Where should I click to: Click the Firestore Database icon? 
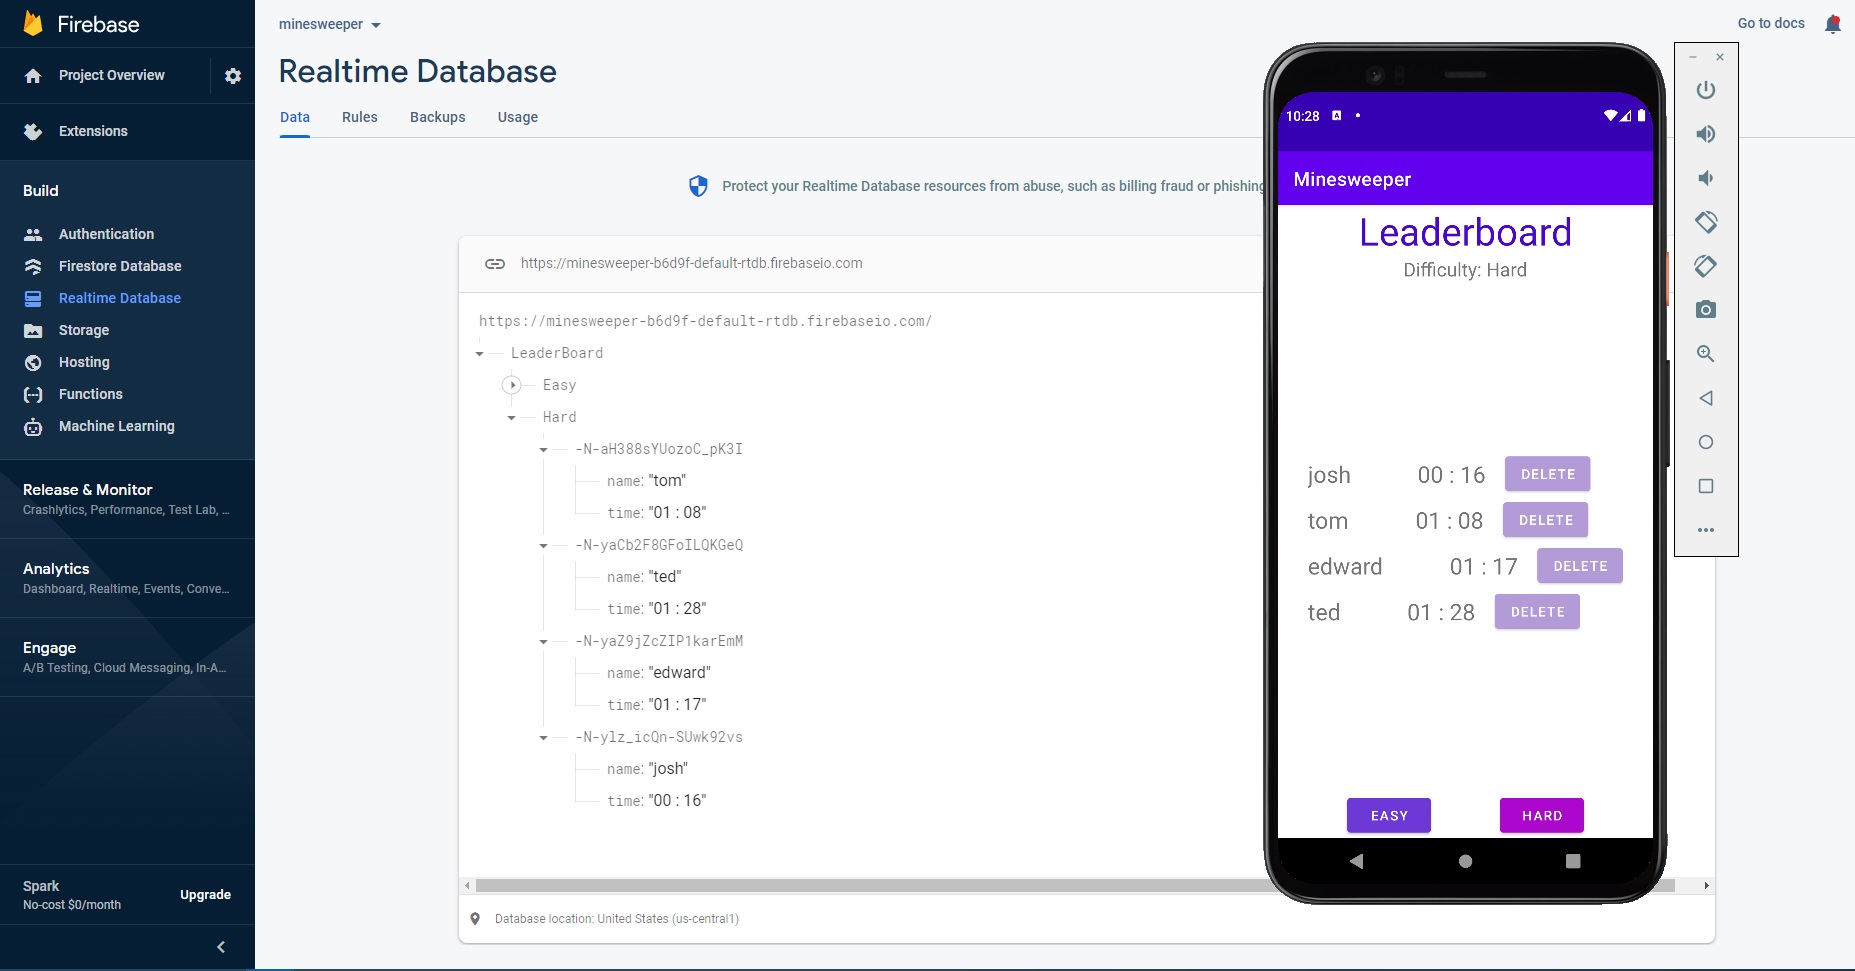[33, 266]
